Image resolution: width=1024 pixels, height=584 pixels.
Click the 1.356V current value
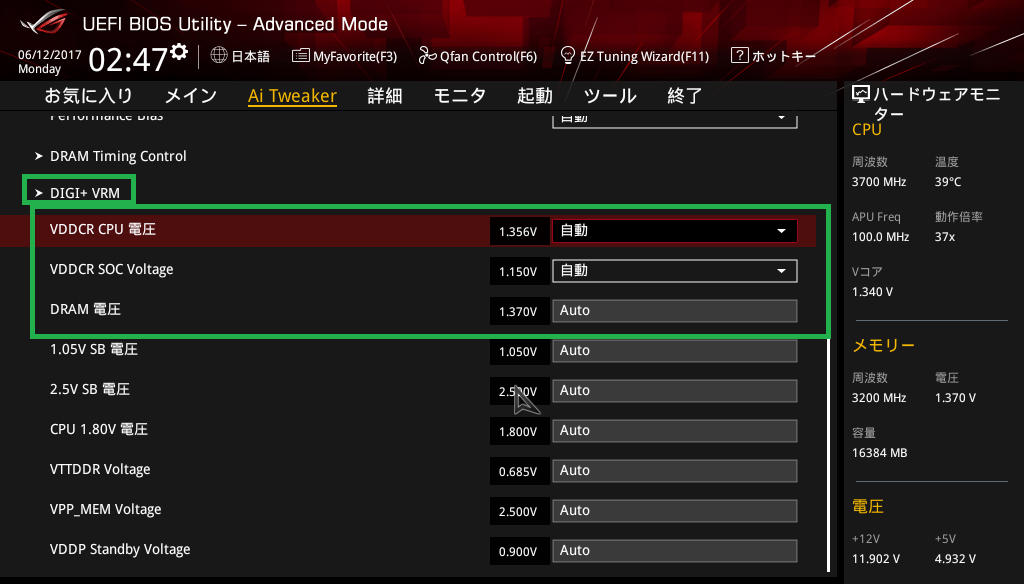pyautogui.click(x=519, y=232)
